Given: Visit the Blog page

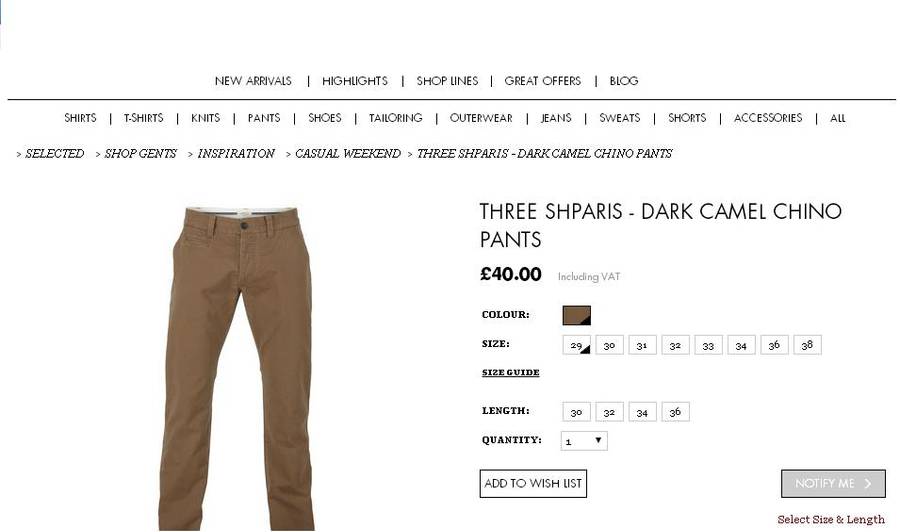Looking at the screenshot, I should [624, 81].
